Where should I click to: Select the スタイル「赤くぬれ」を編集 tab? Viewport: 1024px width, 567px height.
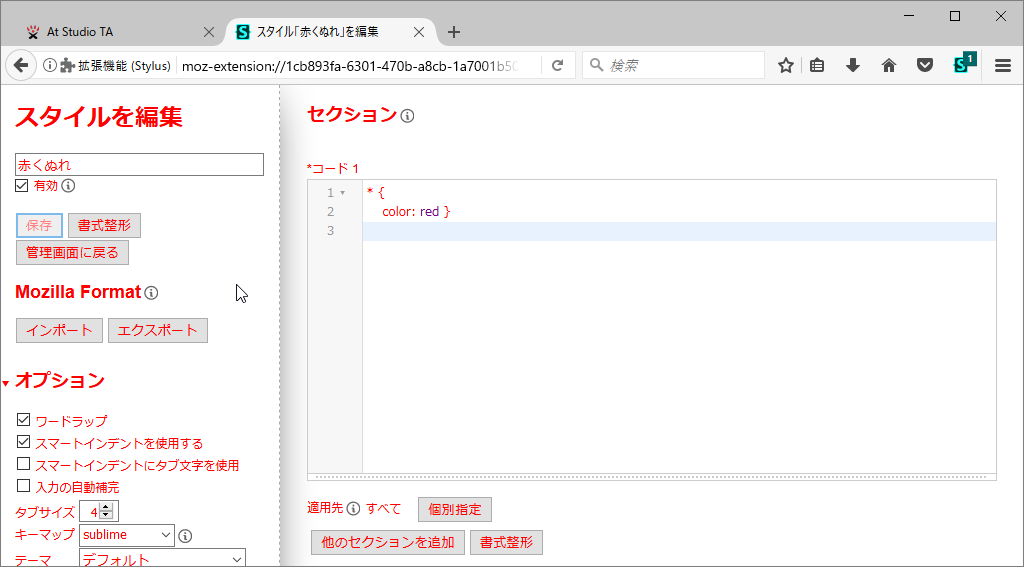[x=330, y=32]
